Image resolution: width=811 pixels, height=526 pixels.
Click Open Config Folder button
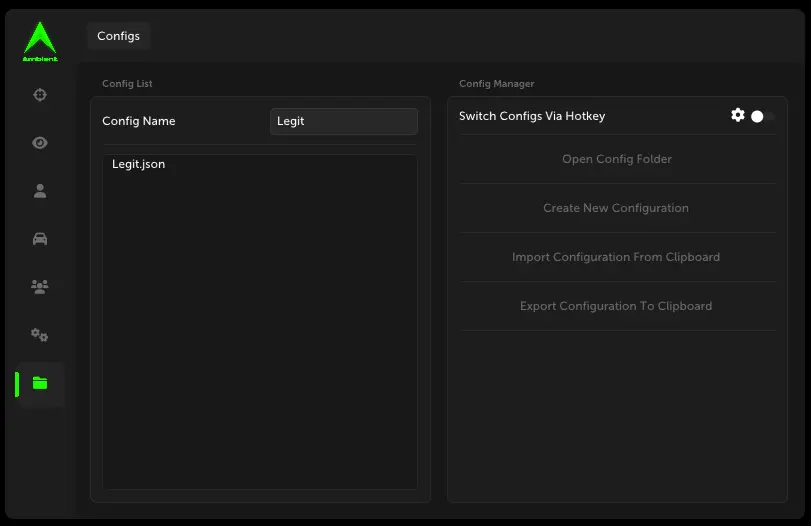tap(616, 159)
